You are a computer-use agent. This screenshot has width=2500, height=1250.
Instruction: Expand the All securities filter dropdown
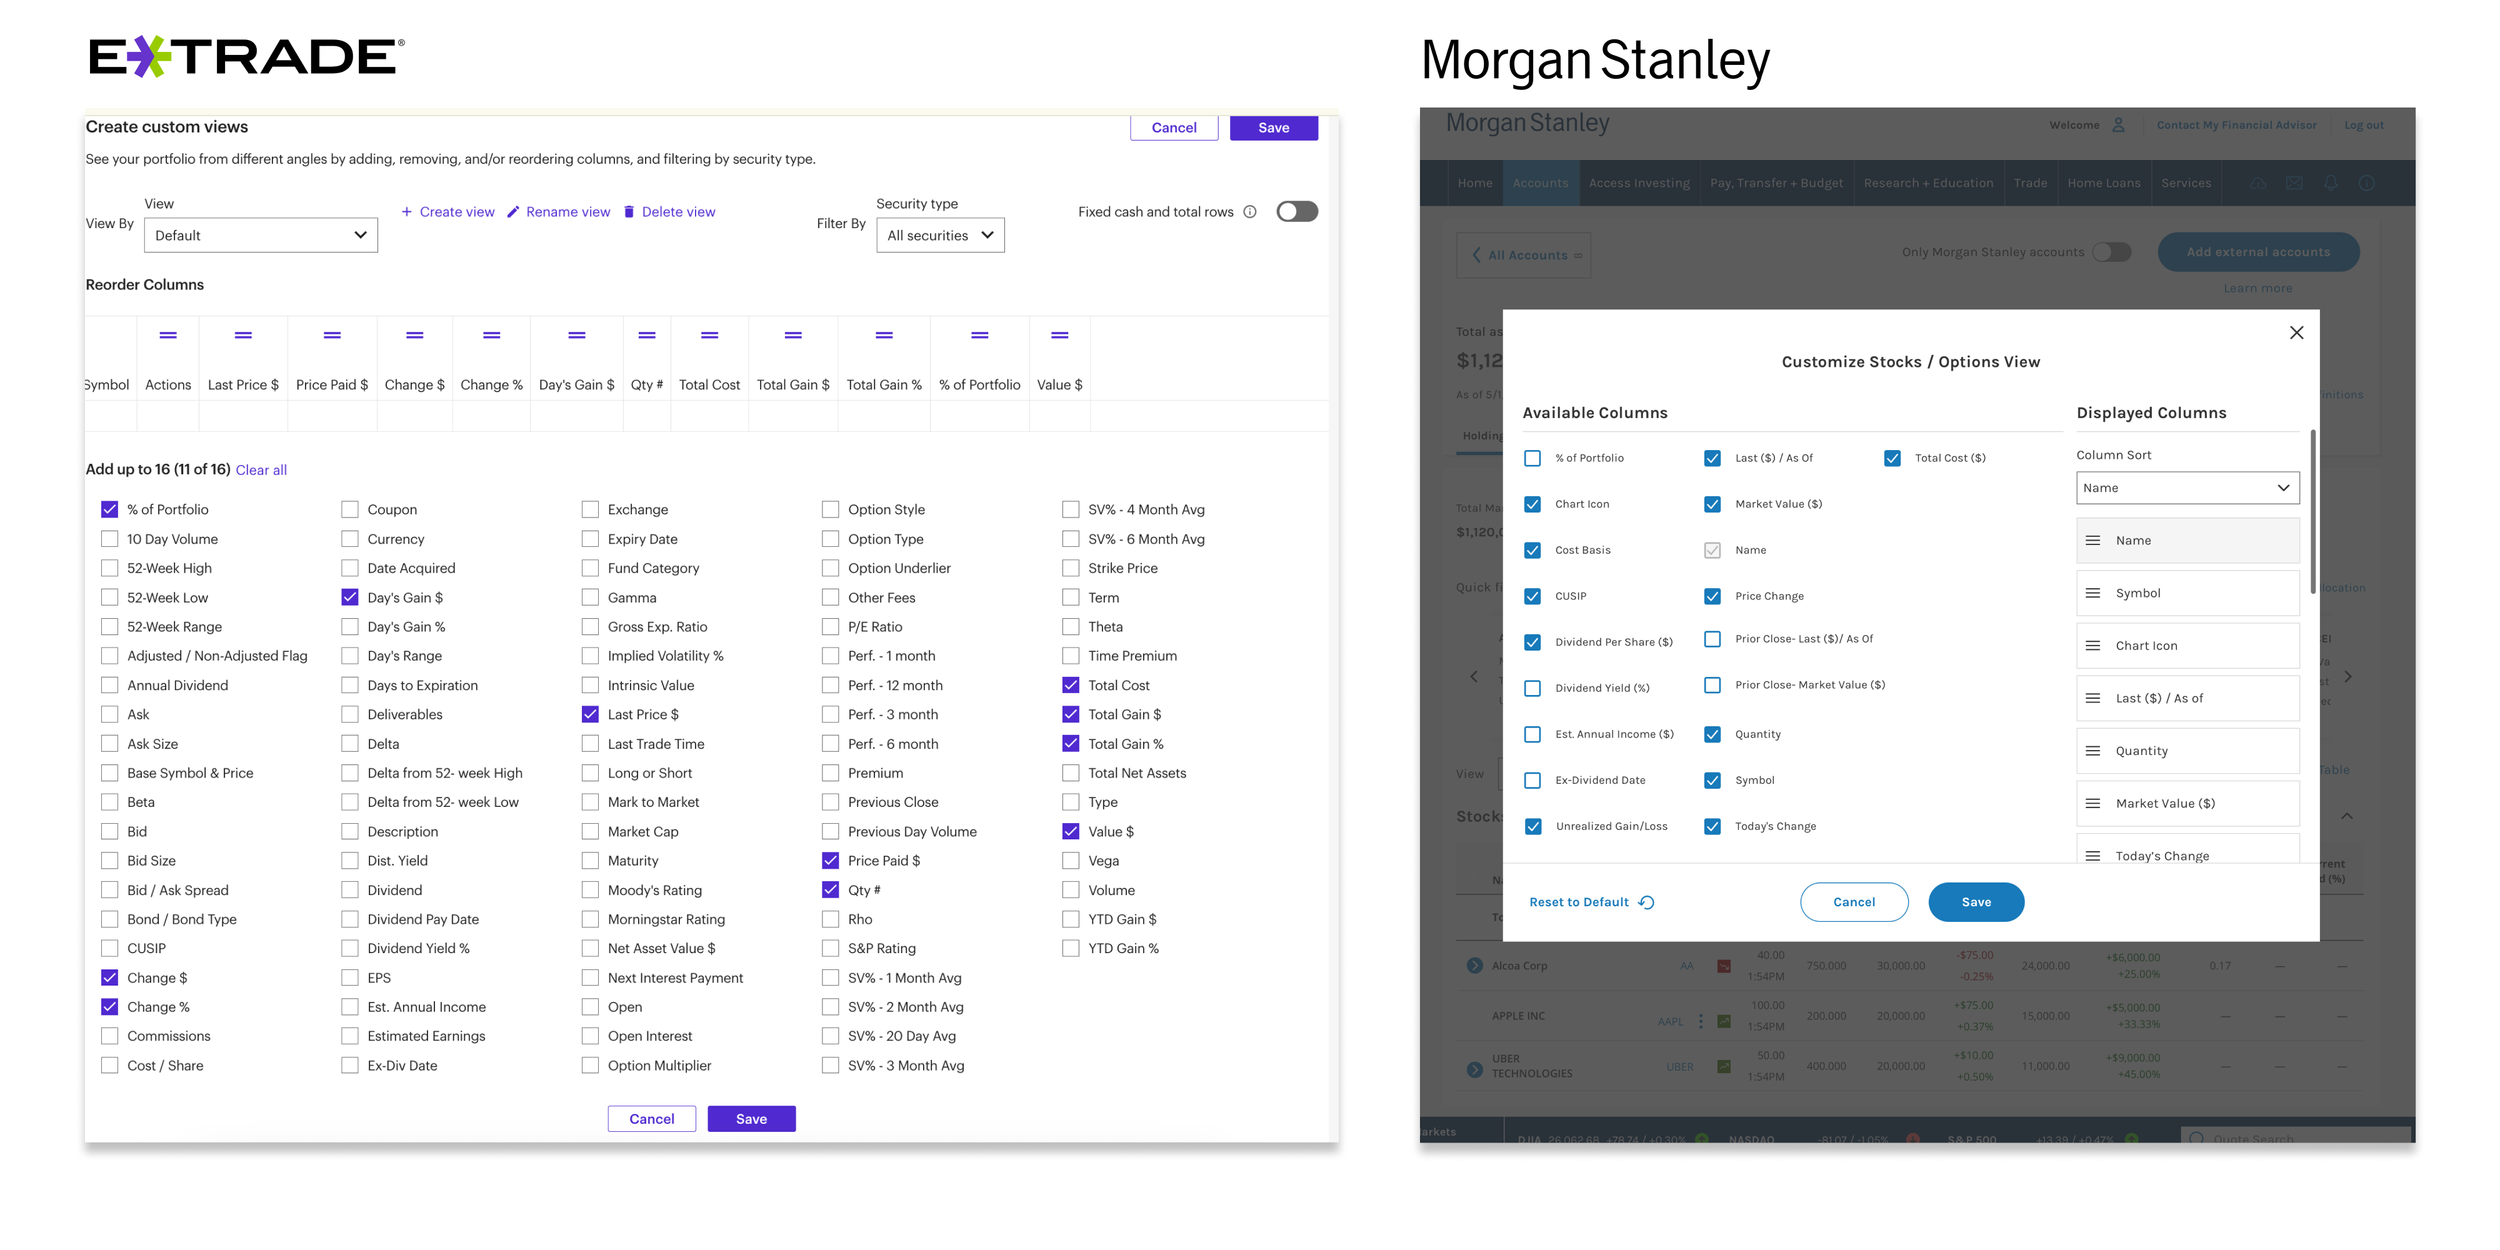(940, 236)
